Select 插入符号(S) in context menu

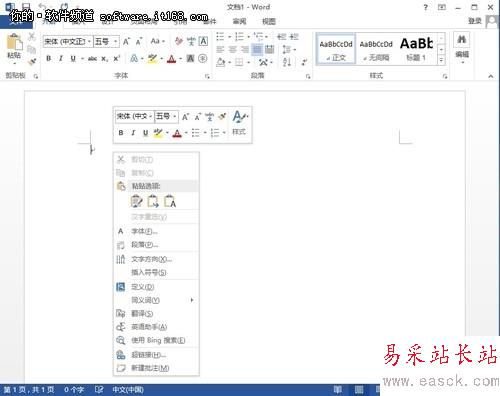click(x=156, y=272)
